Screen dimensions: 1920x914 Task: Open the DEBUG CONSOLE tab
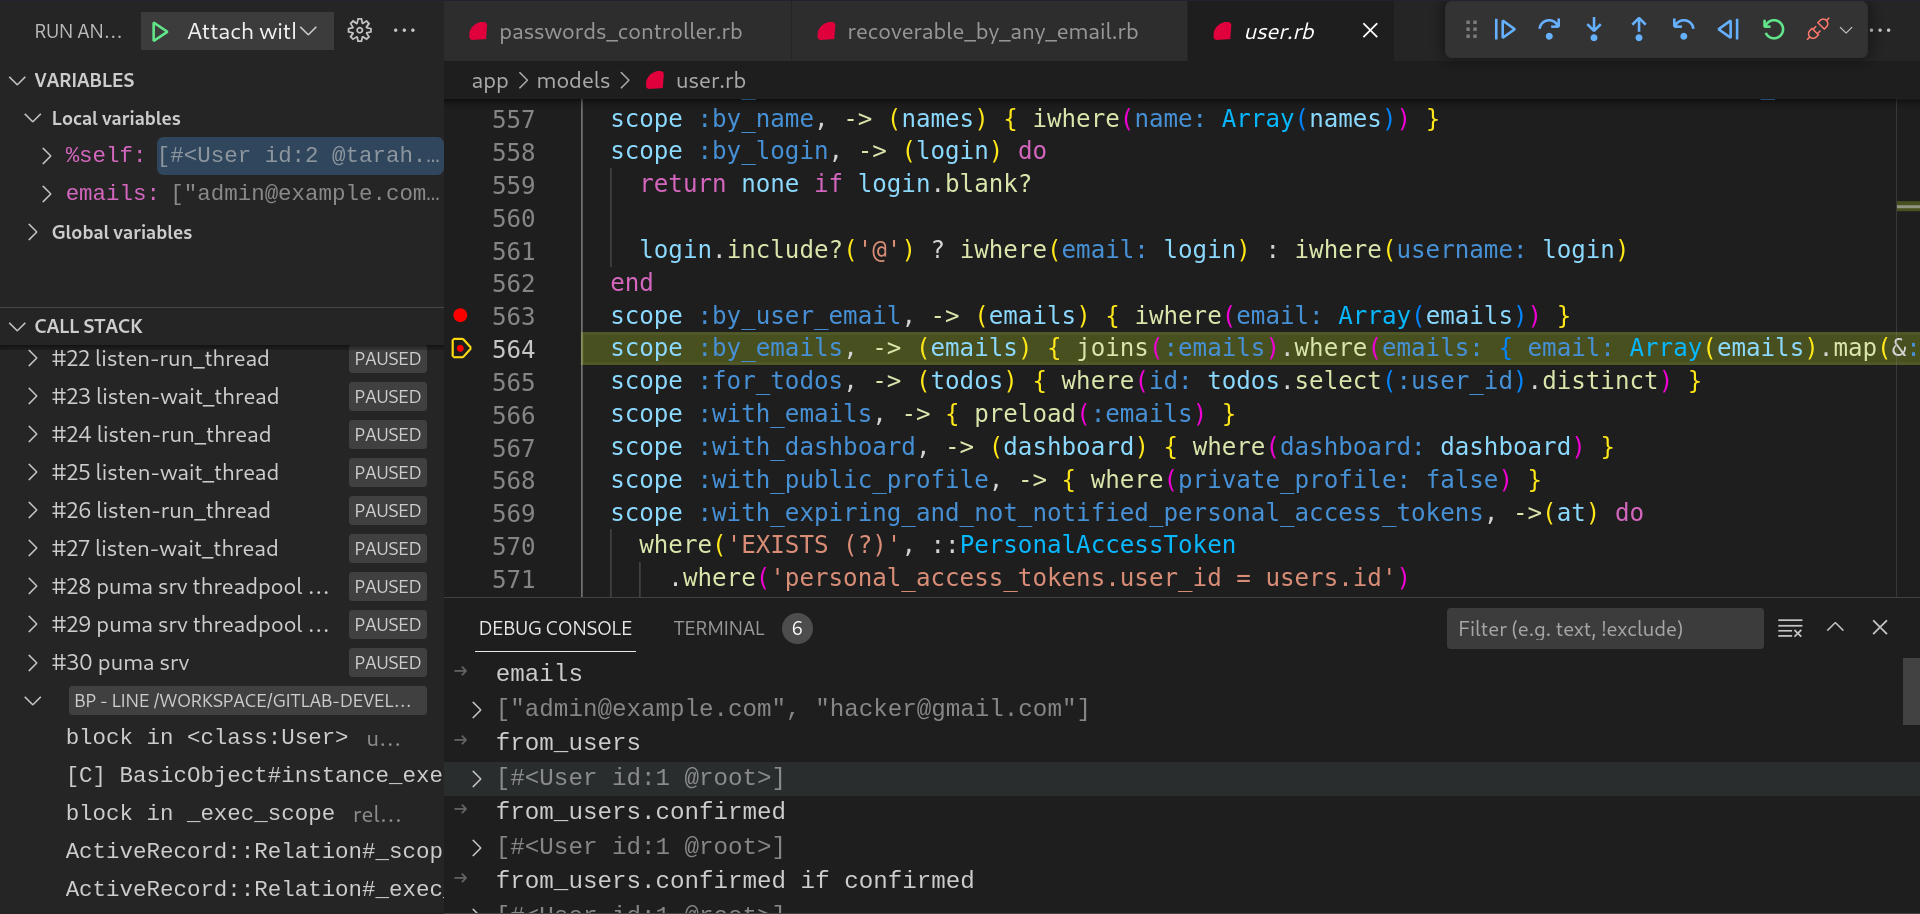[x=555, y=628]
